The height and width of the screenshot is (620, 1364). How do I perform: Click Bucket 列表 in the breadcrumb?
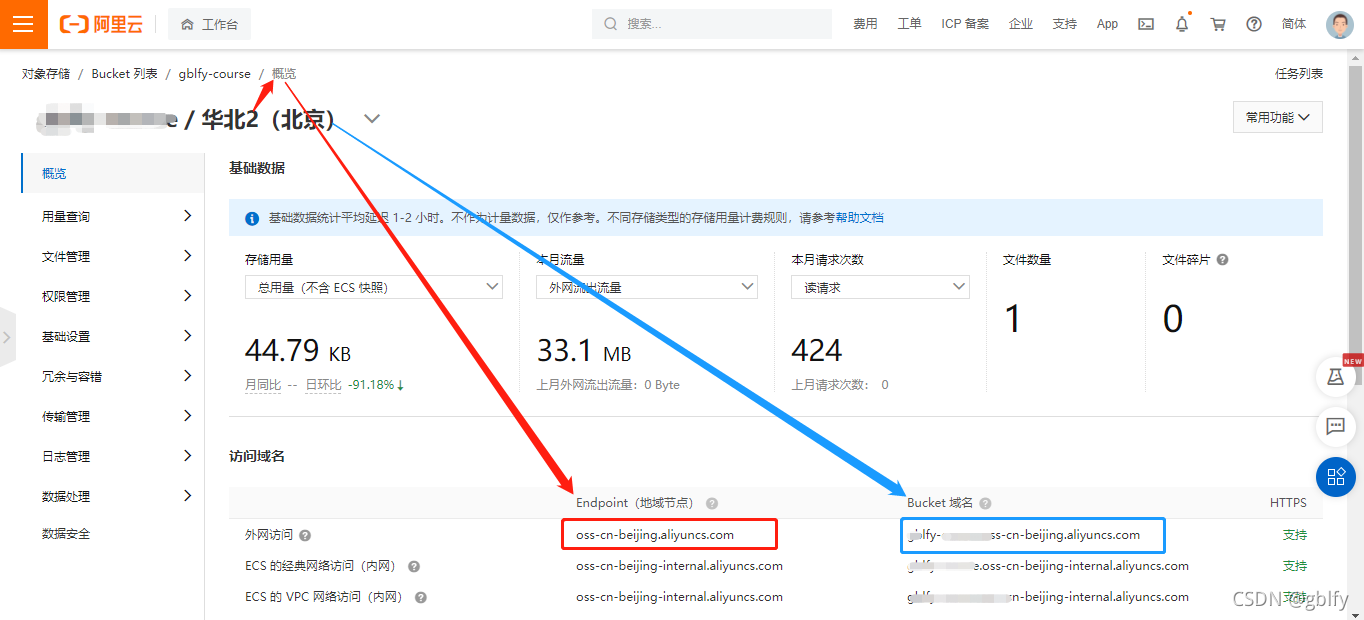(x=124, y=73)
